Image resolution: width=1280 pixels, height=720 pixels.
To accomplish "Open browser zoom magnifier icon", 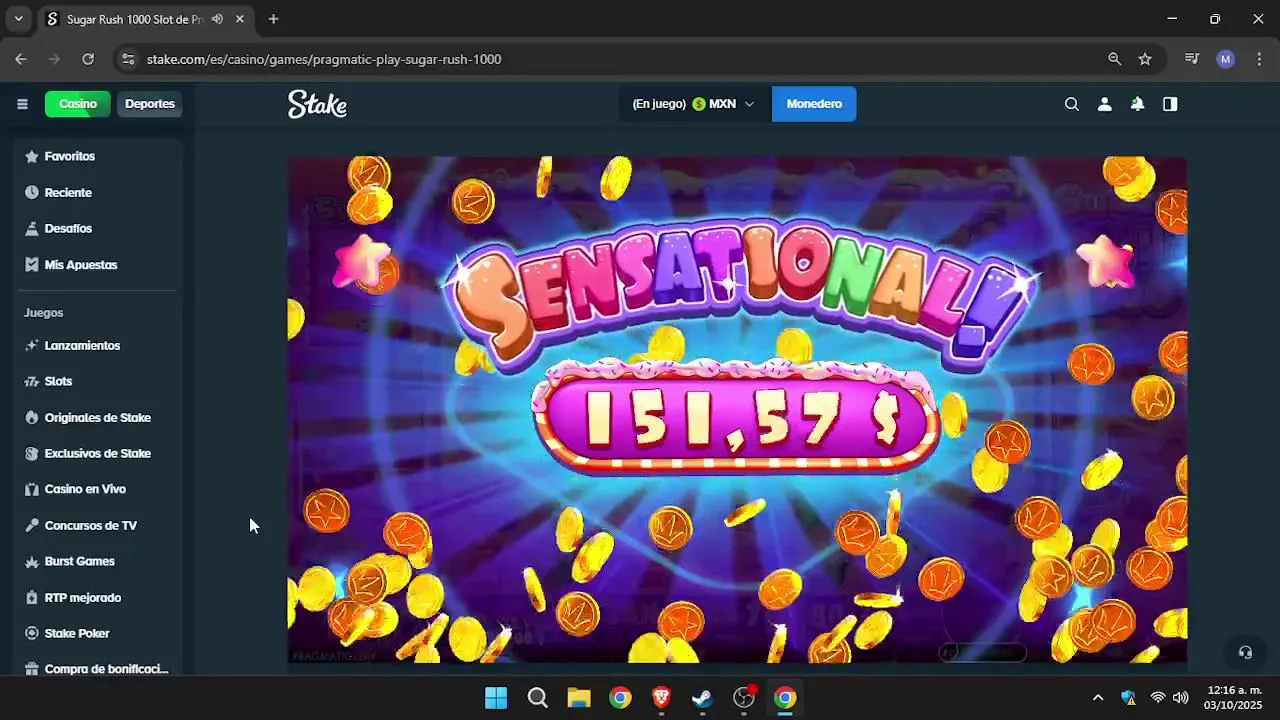I will pyautogui.click(x=1115, y=59).
